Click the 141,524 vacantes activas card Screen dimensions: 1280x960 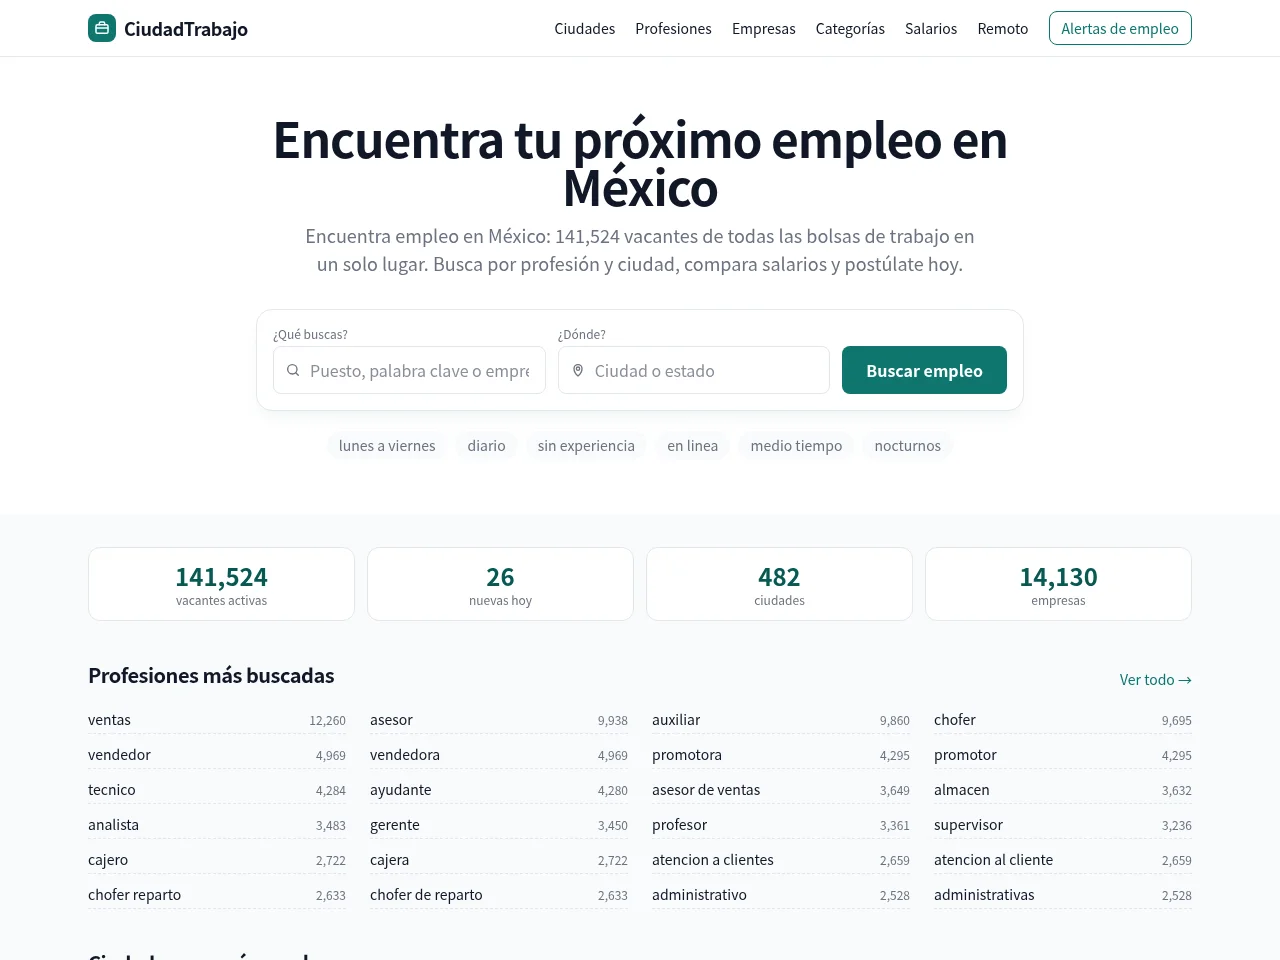click(221, 584)
